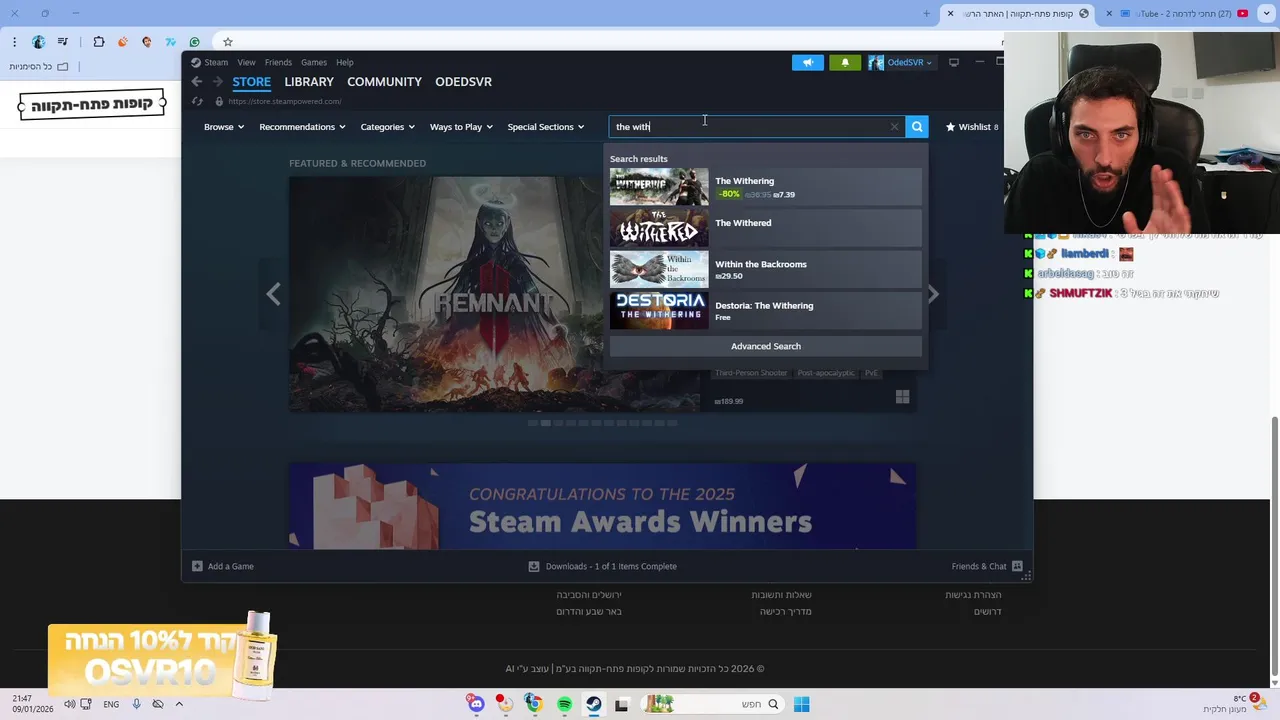
Task: Expand the Categories dropdown
Action: 388,127
